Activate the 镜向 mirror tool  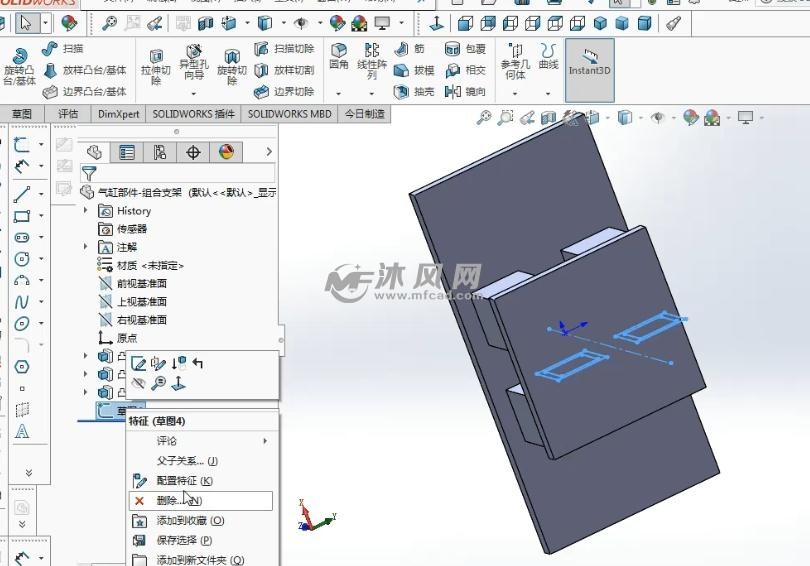click(x=465, y=92)
